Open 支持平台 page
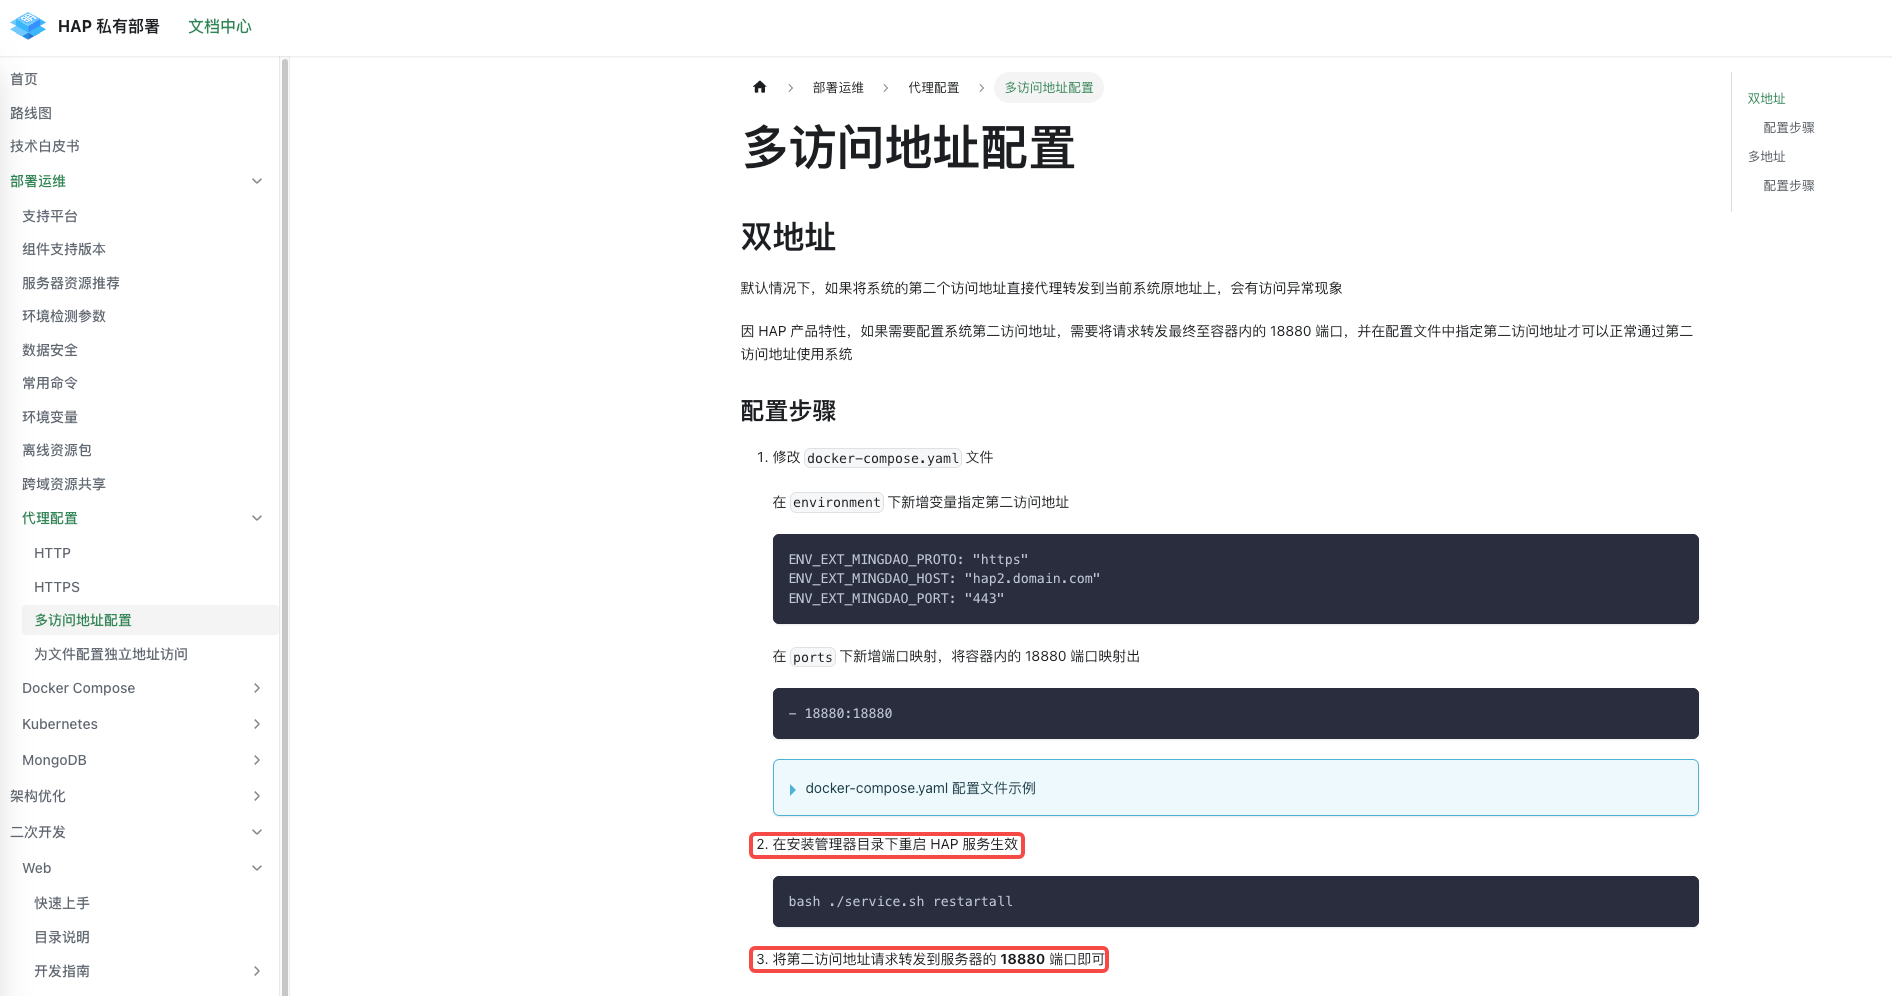This screenshot has width=1892, height=996. [x=50, y=216]
